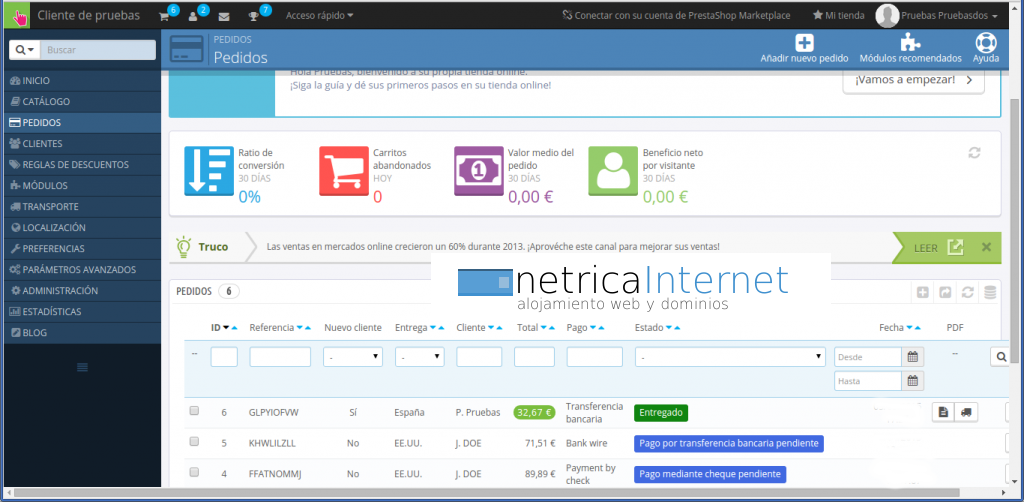Screen dimensions: 1024x502
Task: Open the new customers notification icon
Action: pyautogui.click(x=193, y=16)
